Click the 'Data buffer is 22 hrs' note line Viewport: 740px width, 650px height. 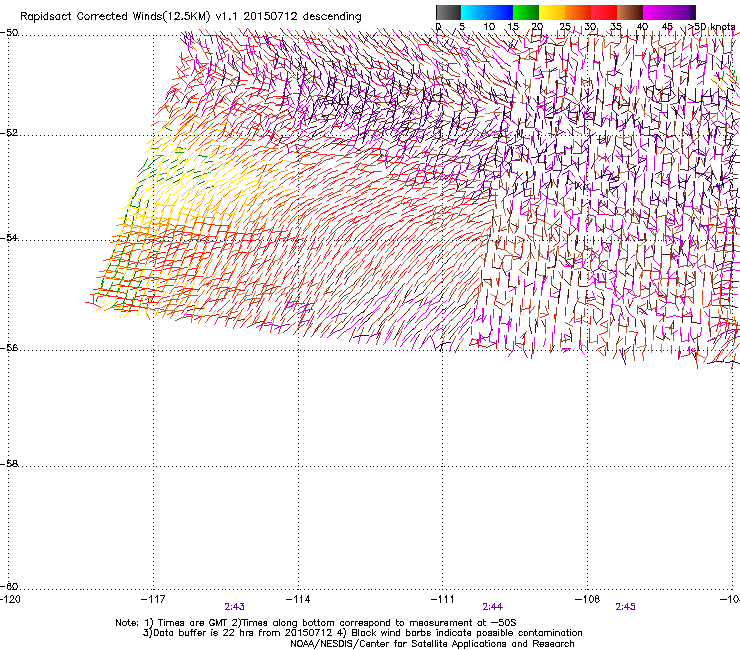[x=362, y=633]
